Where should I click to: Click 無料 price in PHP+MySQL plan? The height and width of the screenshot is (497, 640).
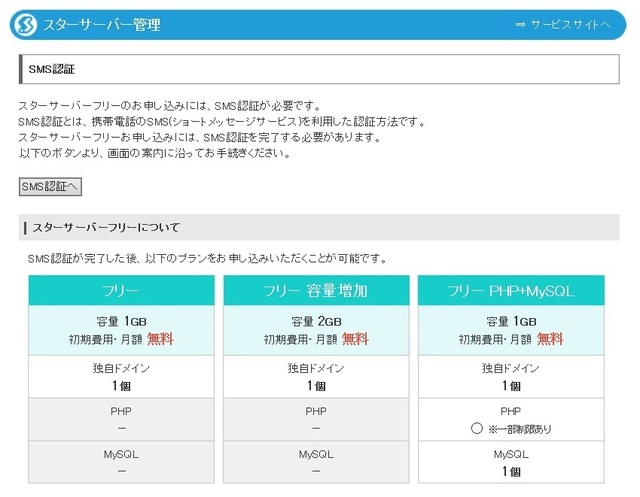(x=550, y=339)
